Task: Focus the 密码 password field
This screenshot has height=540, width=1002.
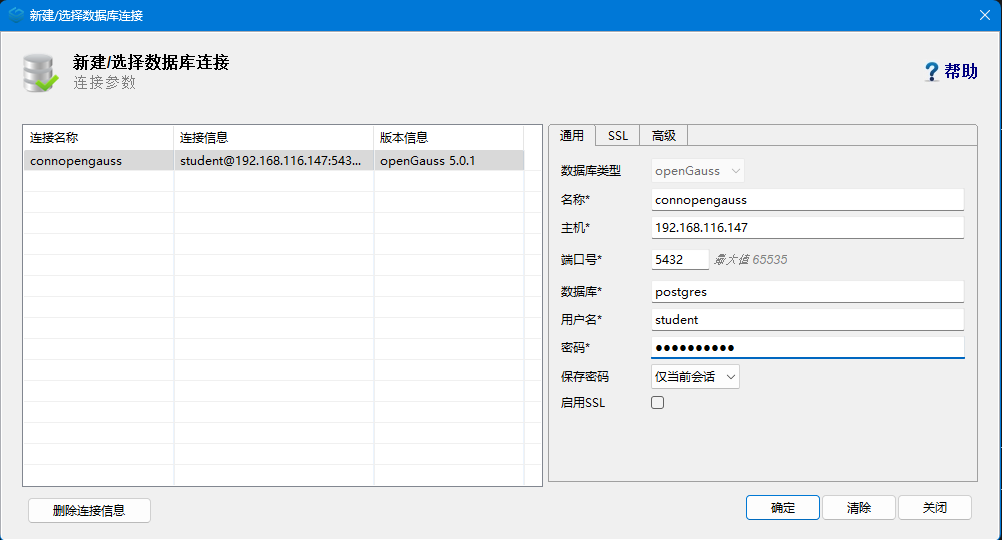Action: click(x=808, y=348)
